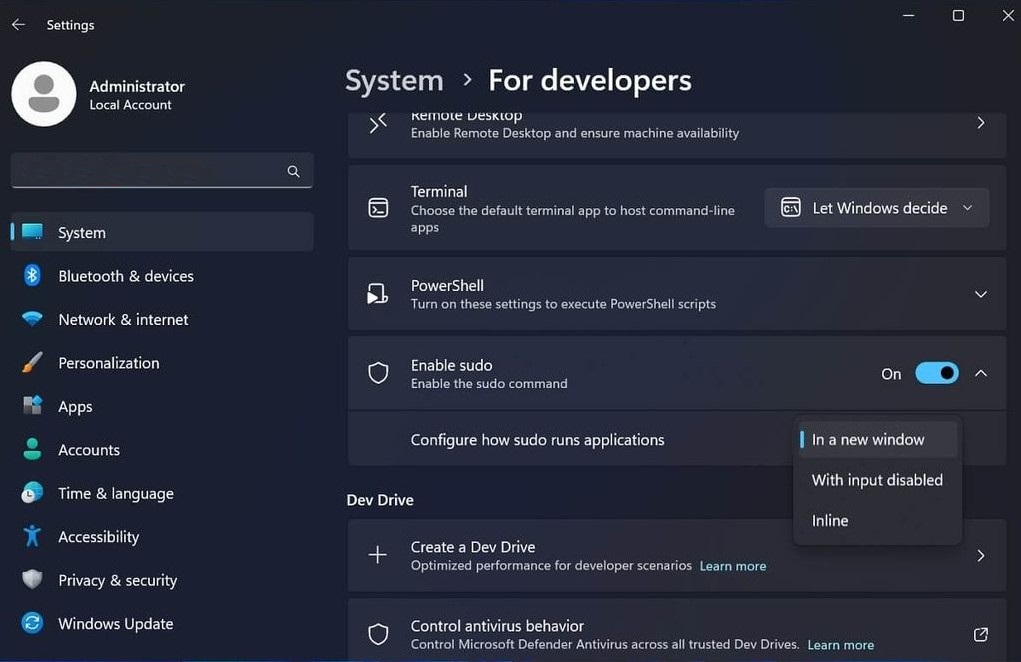
Task: Open Remote Desktop via its right chevron
Action: 981,122
